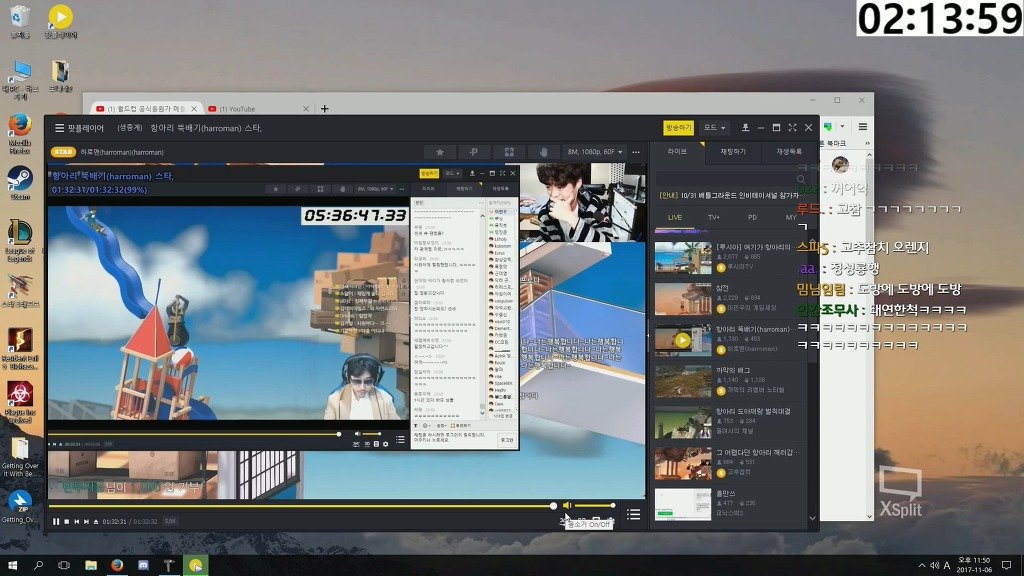Skip to previous track
Screen dimensions: 1024x576
[76, 521]
